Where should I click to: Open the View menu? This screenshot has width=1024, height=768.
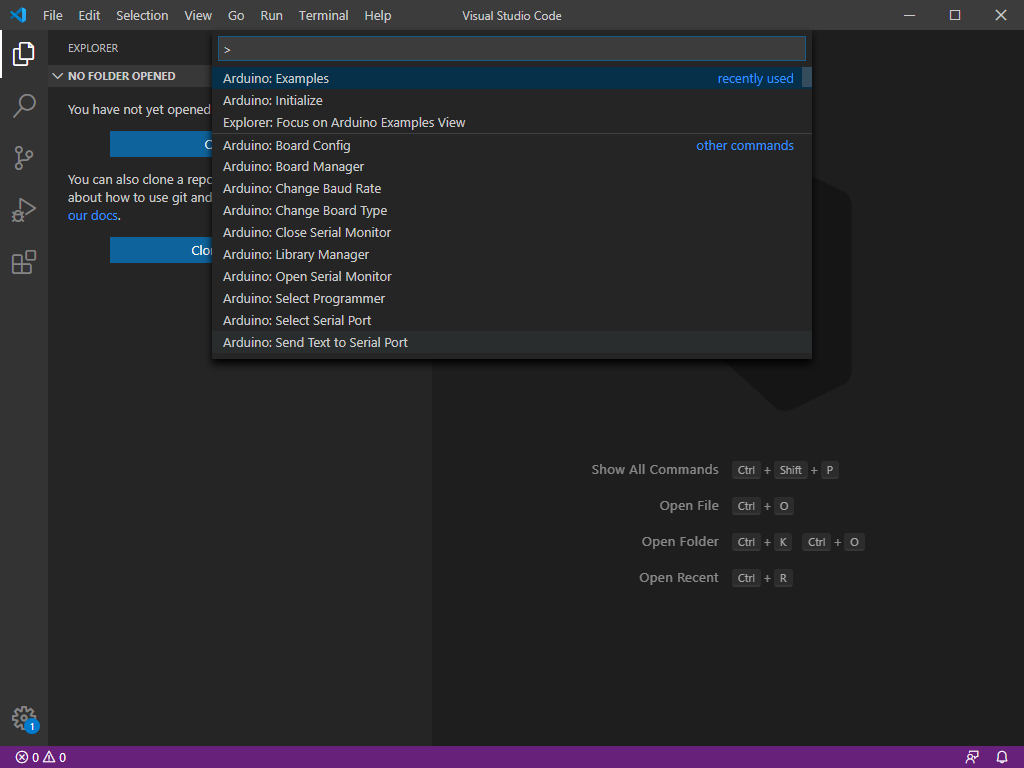(198, 15)
